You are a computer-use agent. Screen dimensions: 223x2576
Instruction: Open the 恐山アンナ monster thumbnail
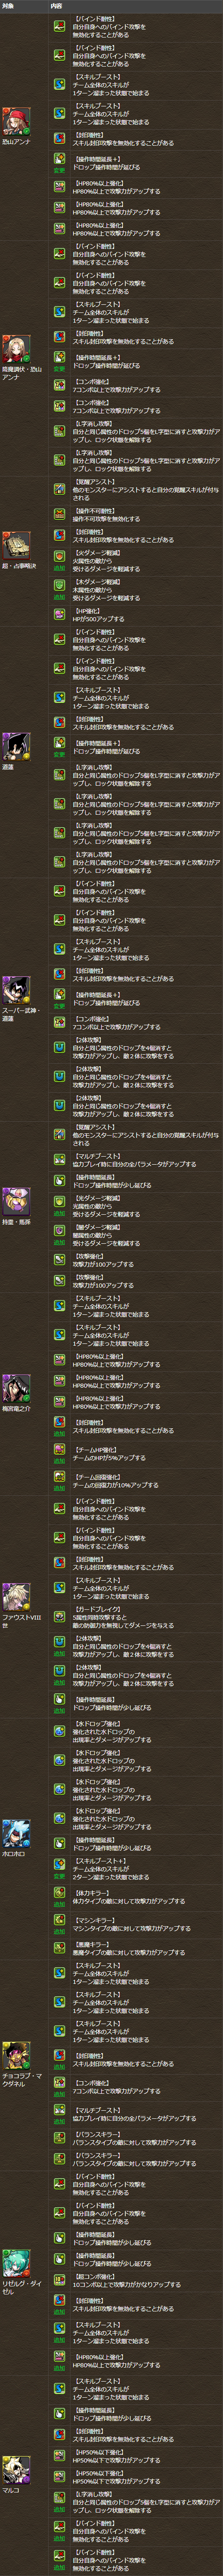[x=16, y=121]
